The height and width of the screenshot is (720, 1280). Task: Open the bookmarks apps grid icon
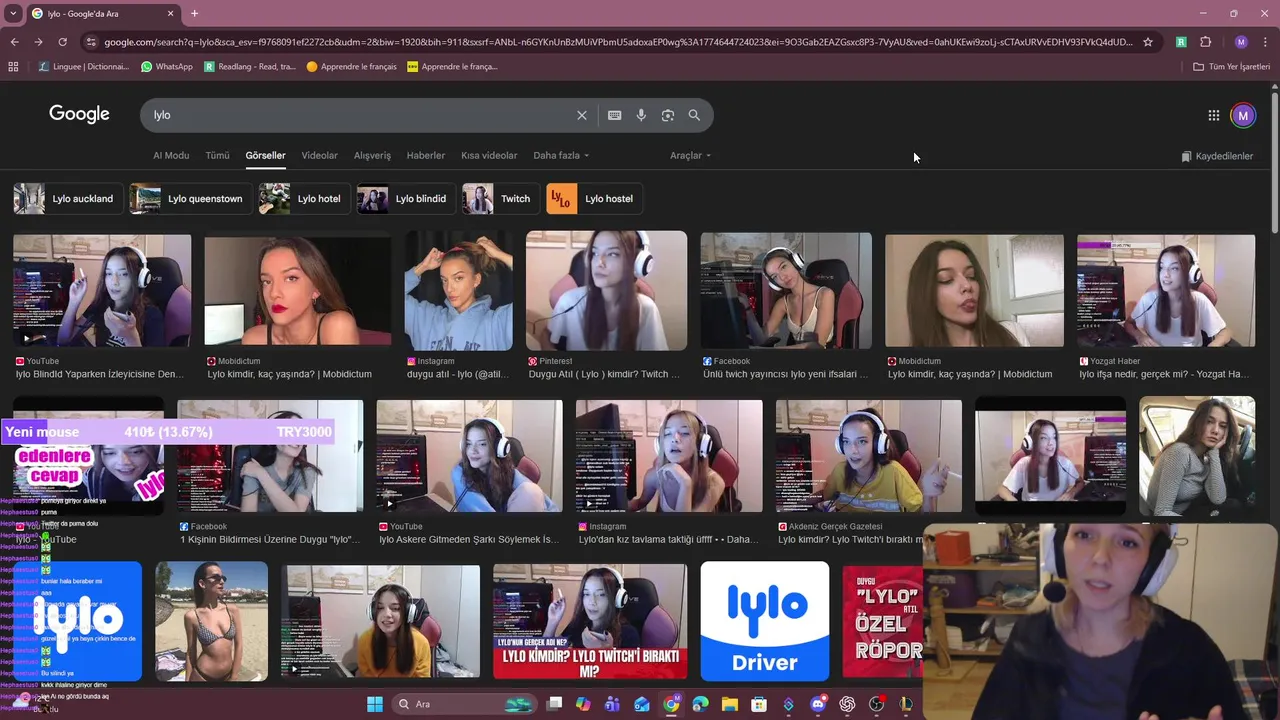13,67
